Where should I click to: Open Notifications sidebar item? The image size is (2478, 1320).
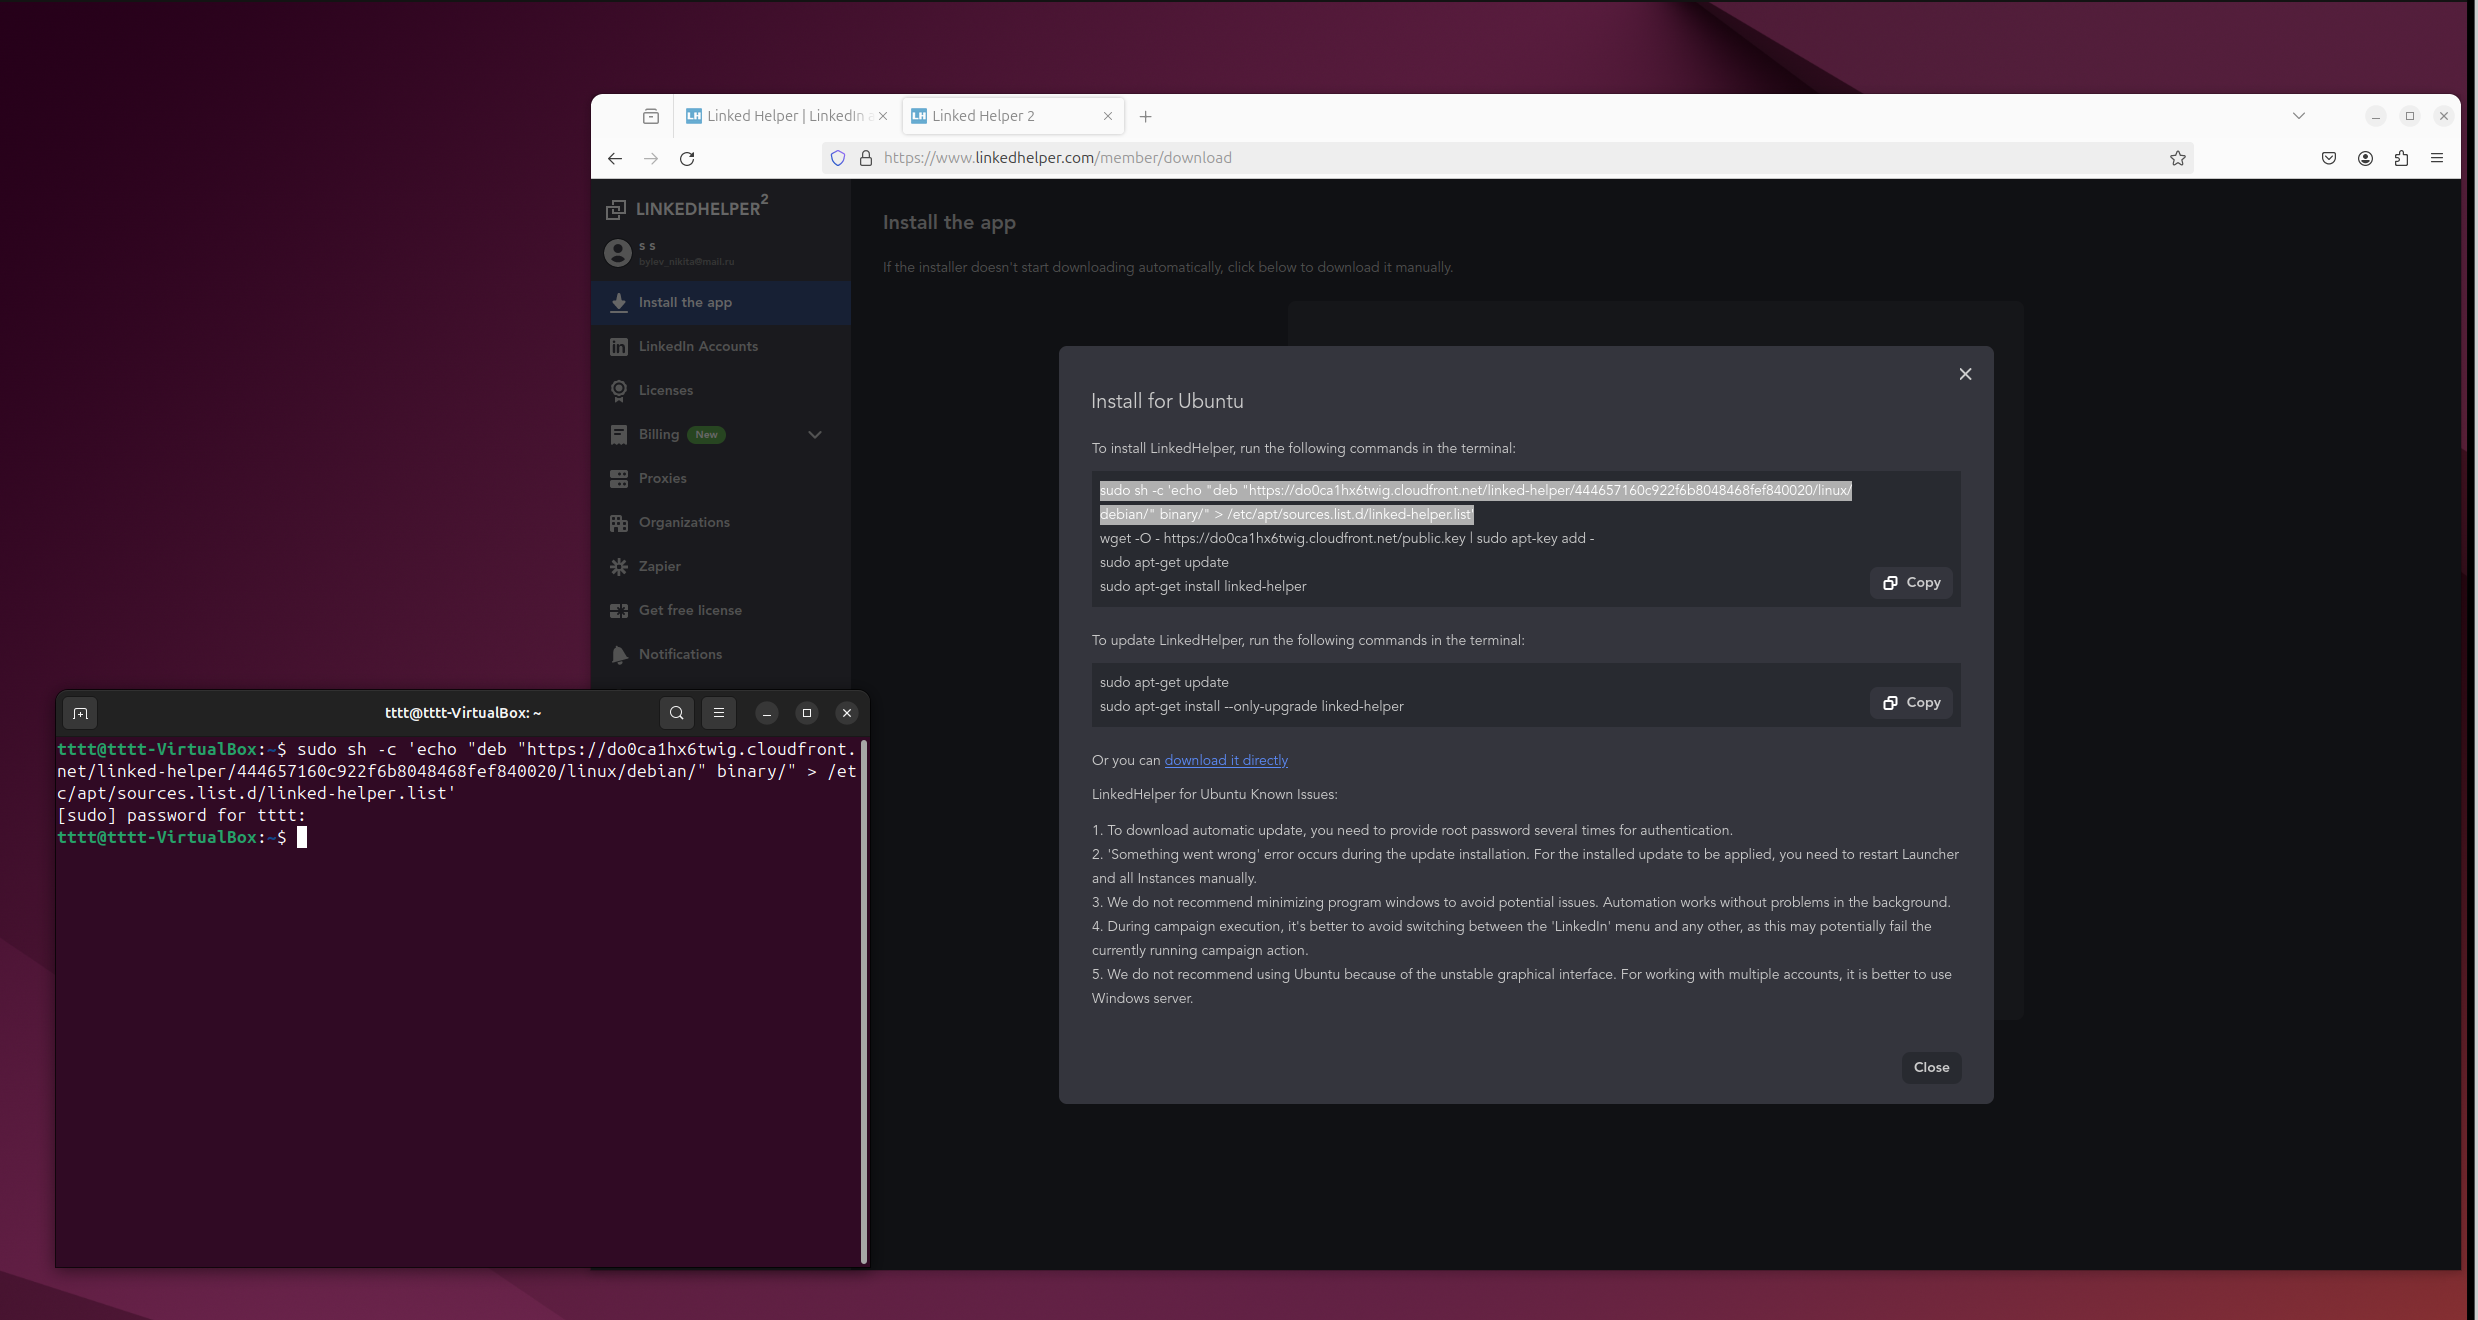(721, 654)
